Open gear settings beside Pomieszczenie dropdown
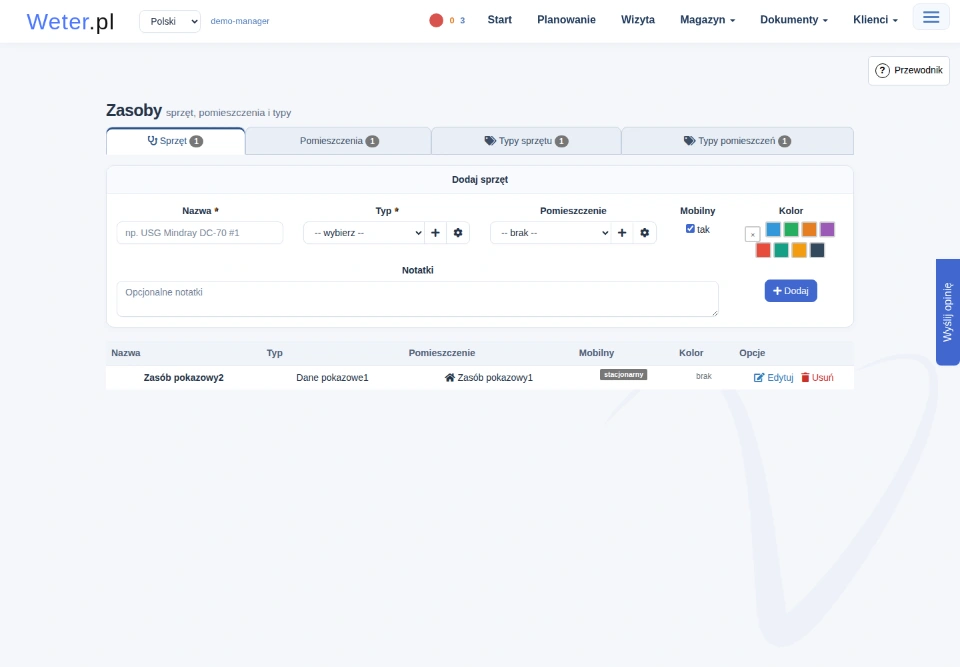The width and height of the screenshot is (960, 667). click(x=645, y=233)
